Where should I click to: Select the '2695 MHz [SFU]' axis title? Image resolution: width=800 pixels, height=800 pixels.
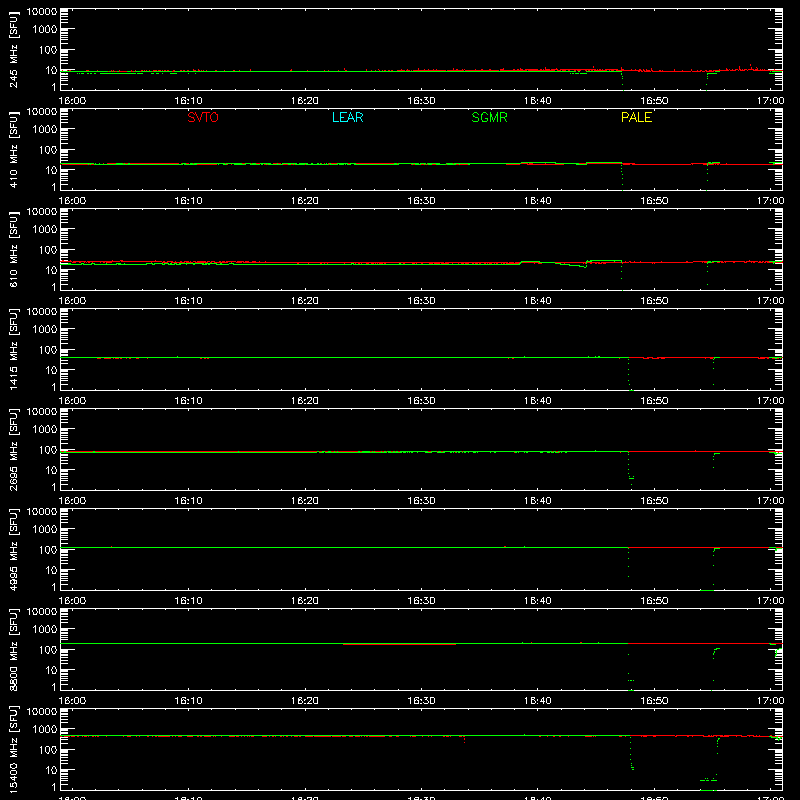(13, 449)
